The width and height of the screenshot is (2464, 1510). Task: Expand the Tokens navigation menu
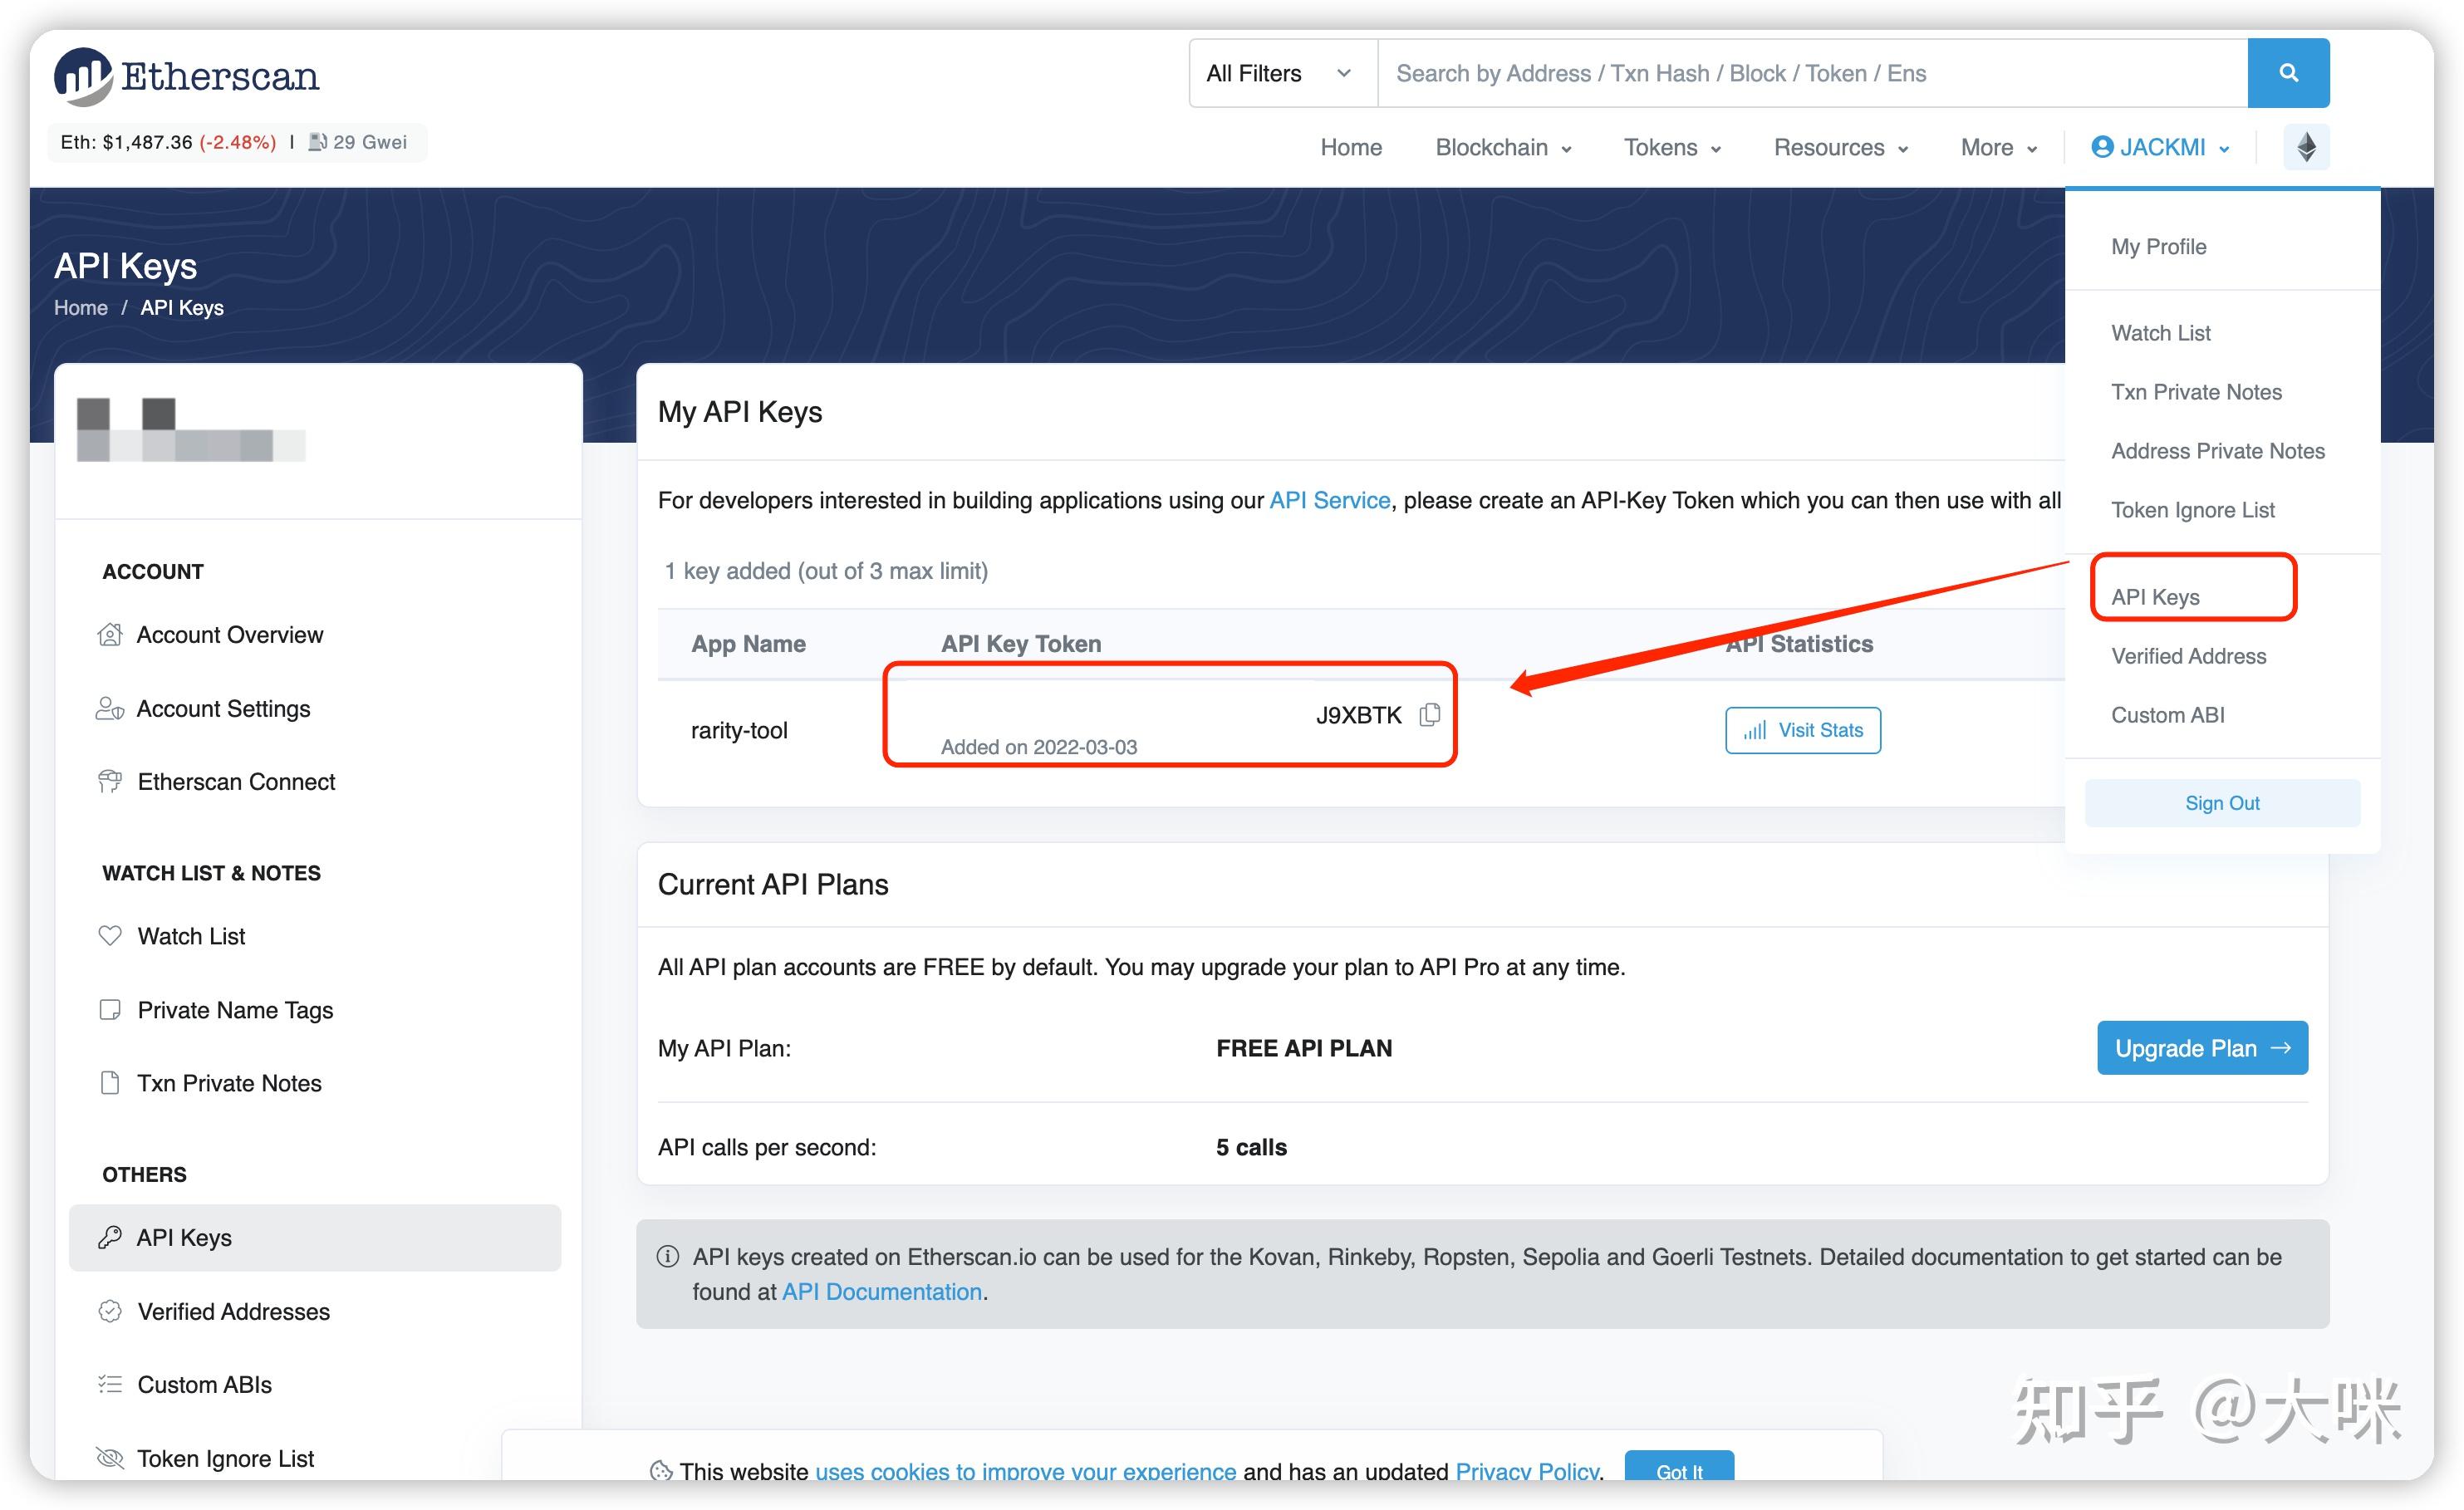[1671, 148]
